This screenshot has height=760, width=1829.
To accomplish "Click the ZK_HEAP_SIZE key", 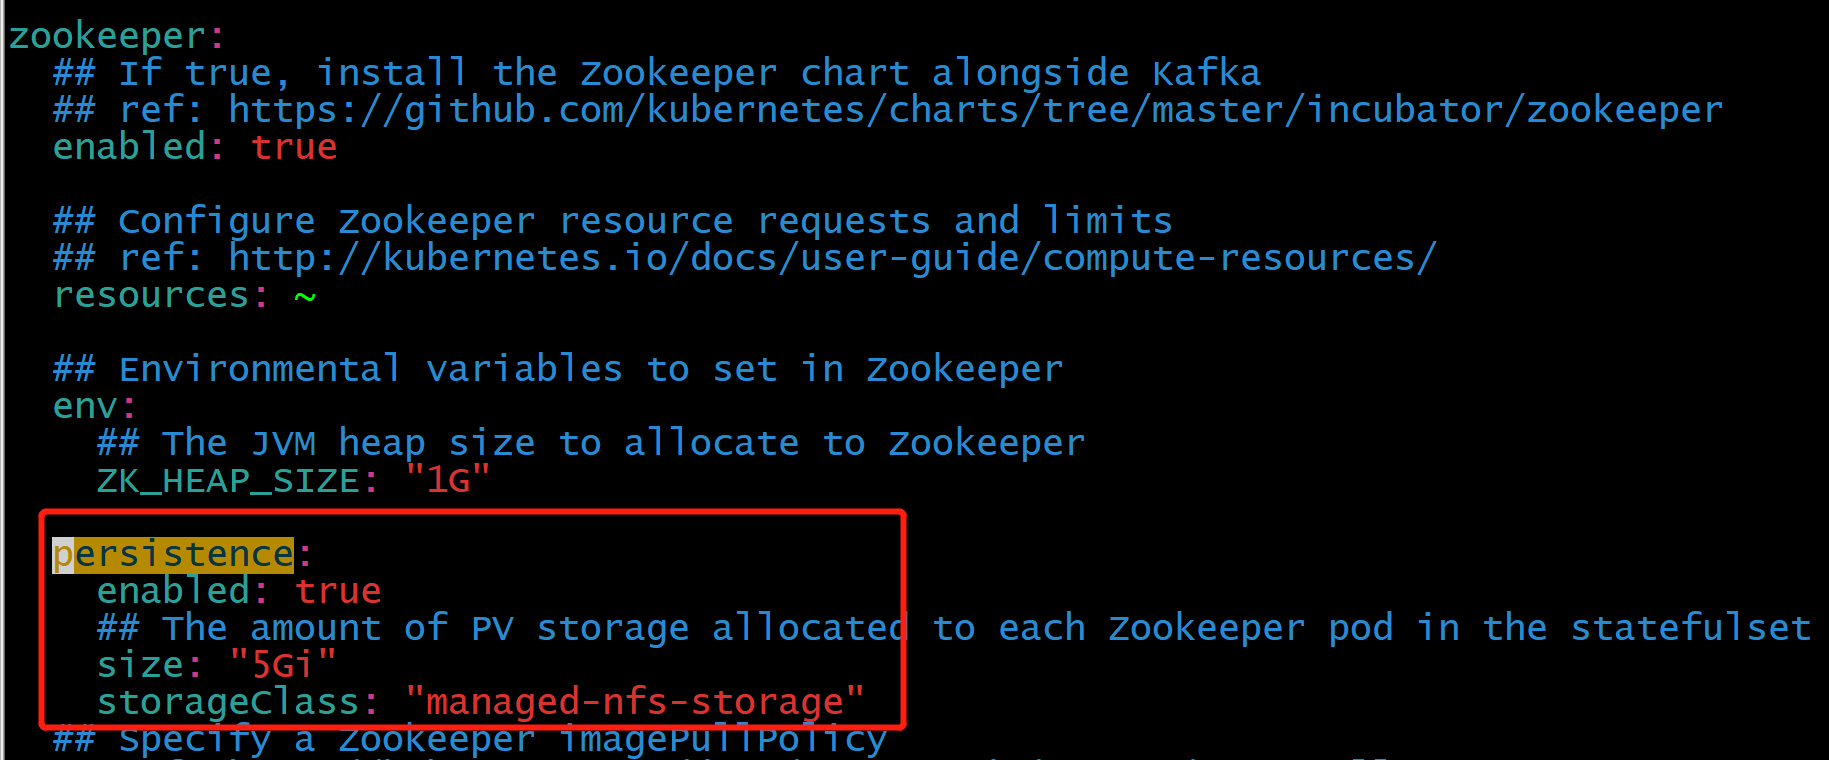I will click(228, 481).
